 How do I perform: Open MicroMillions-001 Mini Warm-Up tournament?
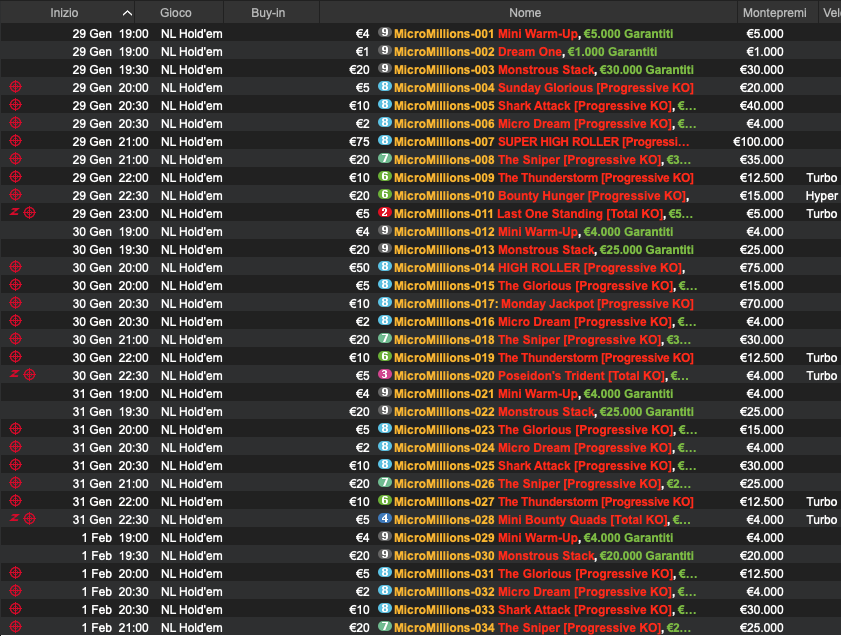tap(533, 34)
